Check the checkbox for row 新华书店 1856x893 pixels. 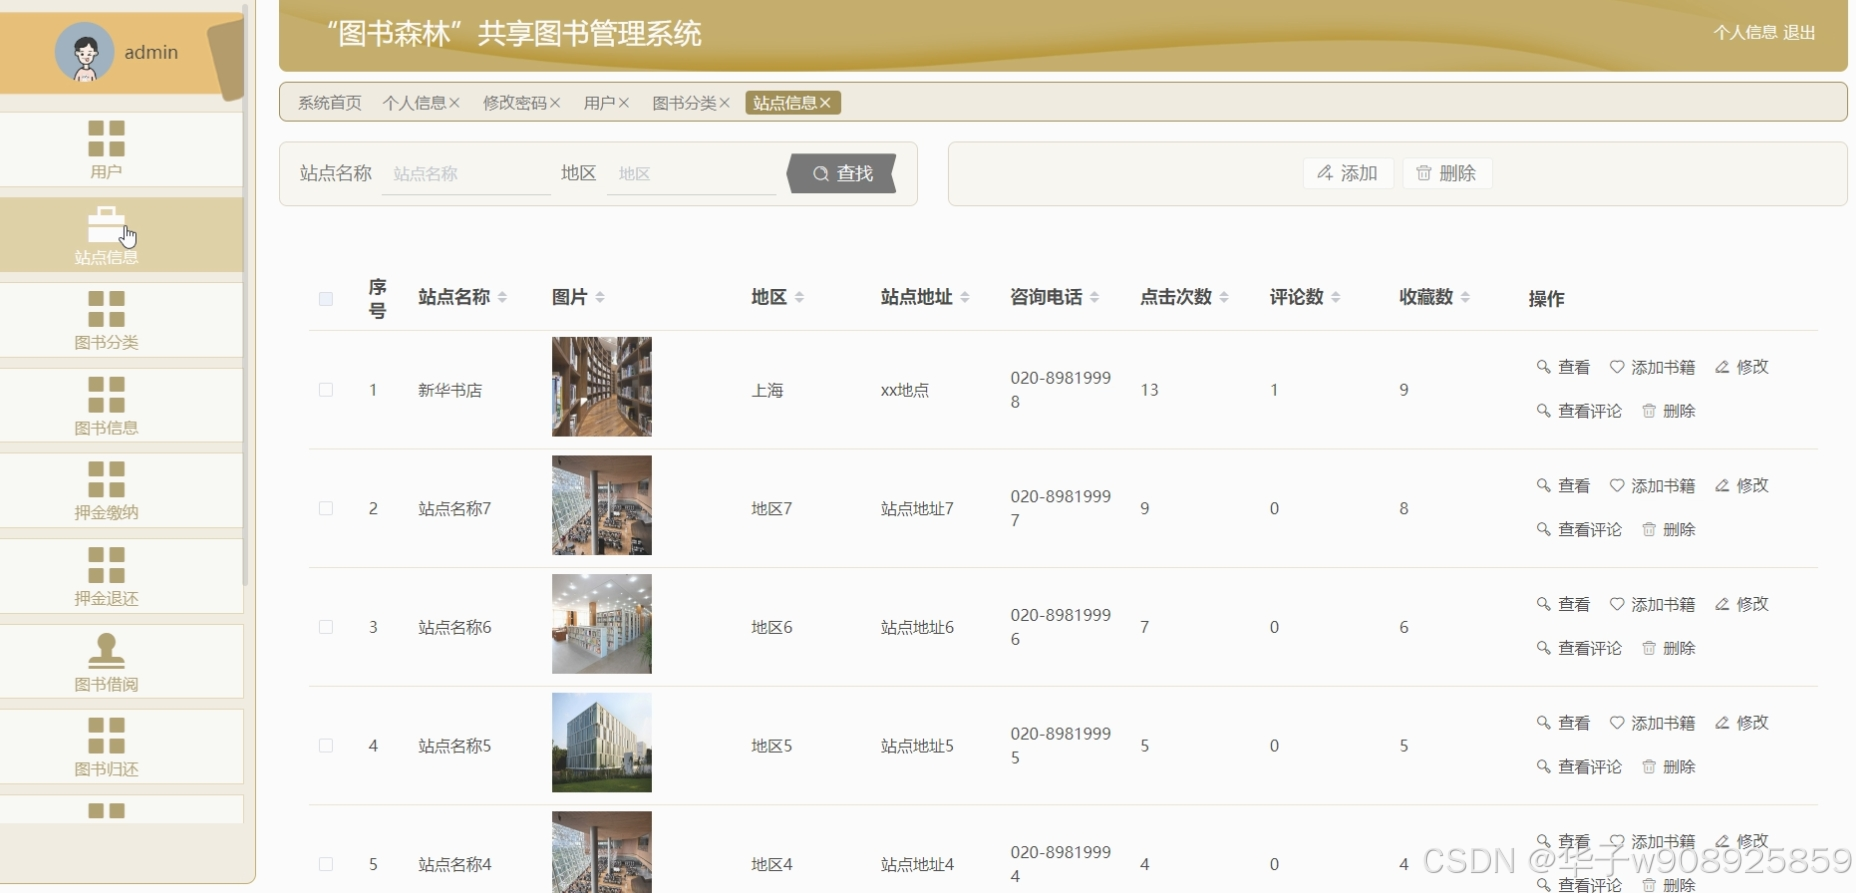[x=326, y=390]
